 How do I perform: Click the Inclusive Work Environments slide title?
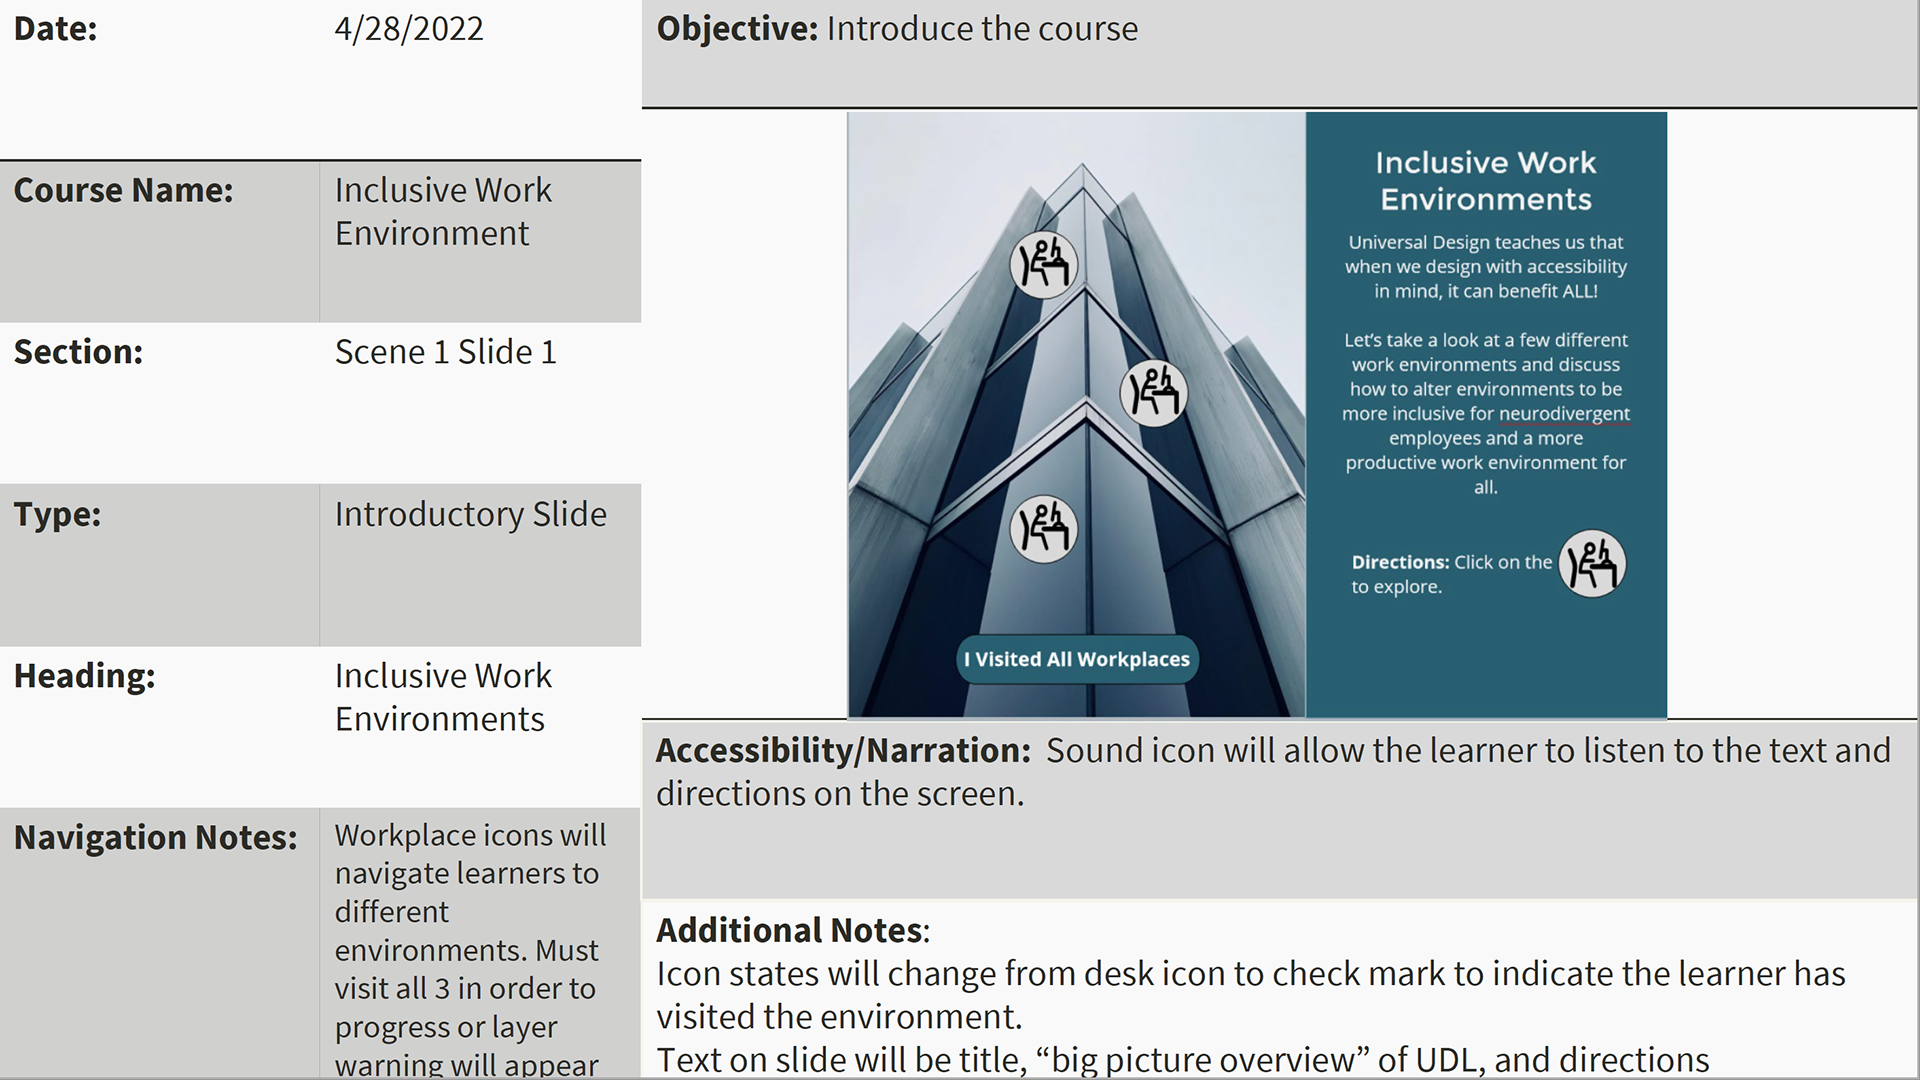[1485, 181]
